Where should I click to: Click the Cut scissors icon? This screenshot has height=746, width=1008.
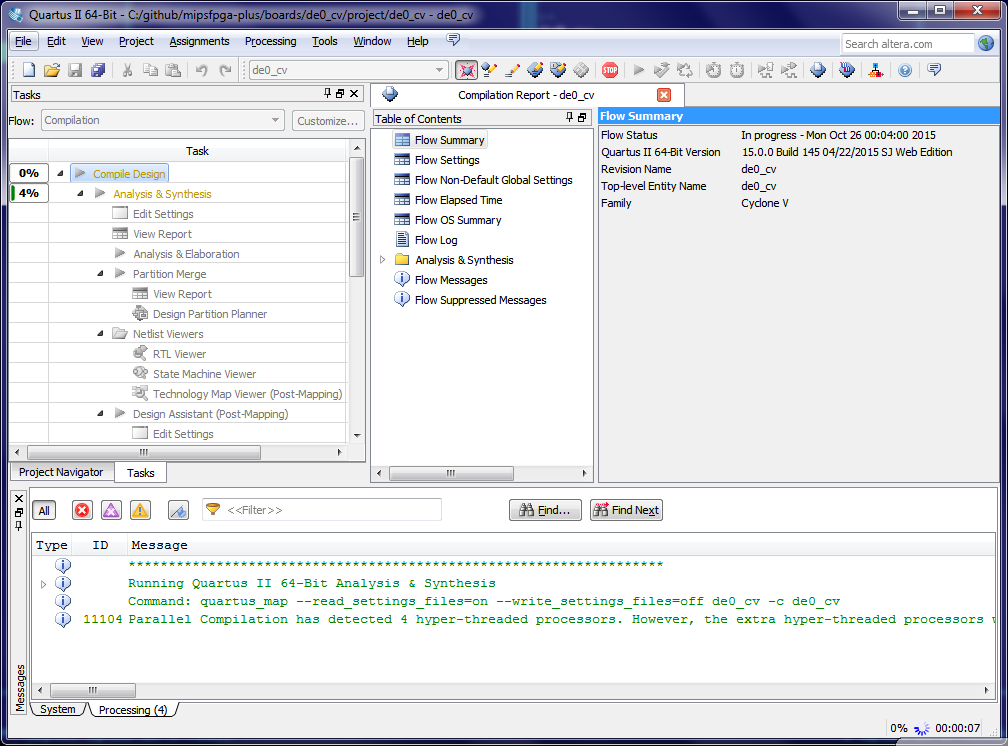tap(127, 69)
